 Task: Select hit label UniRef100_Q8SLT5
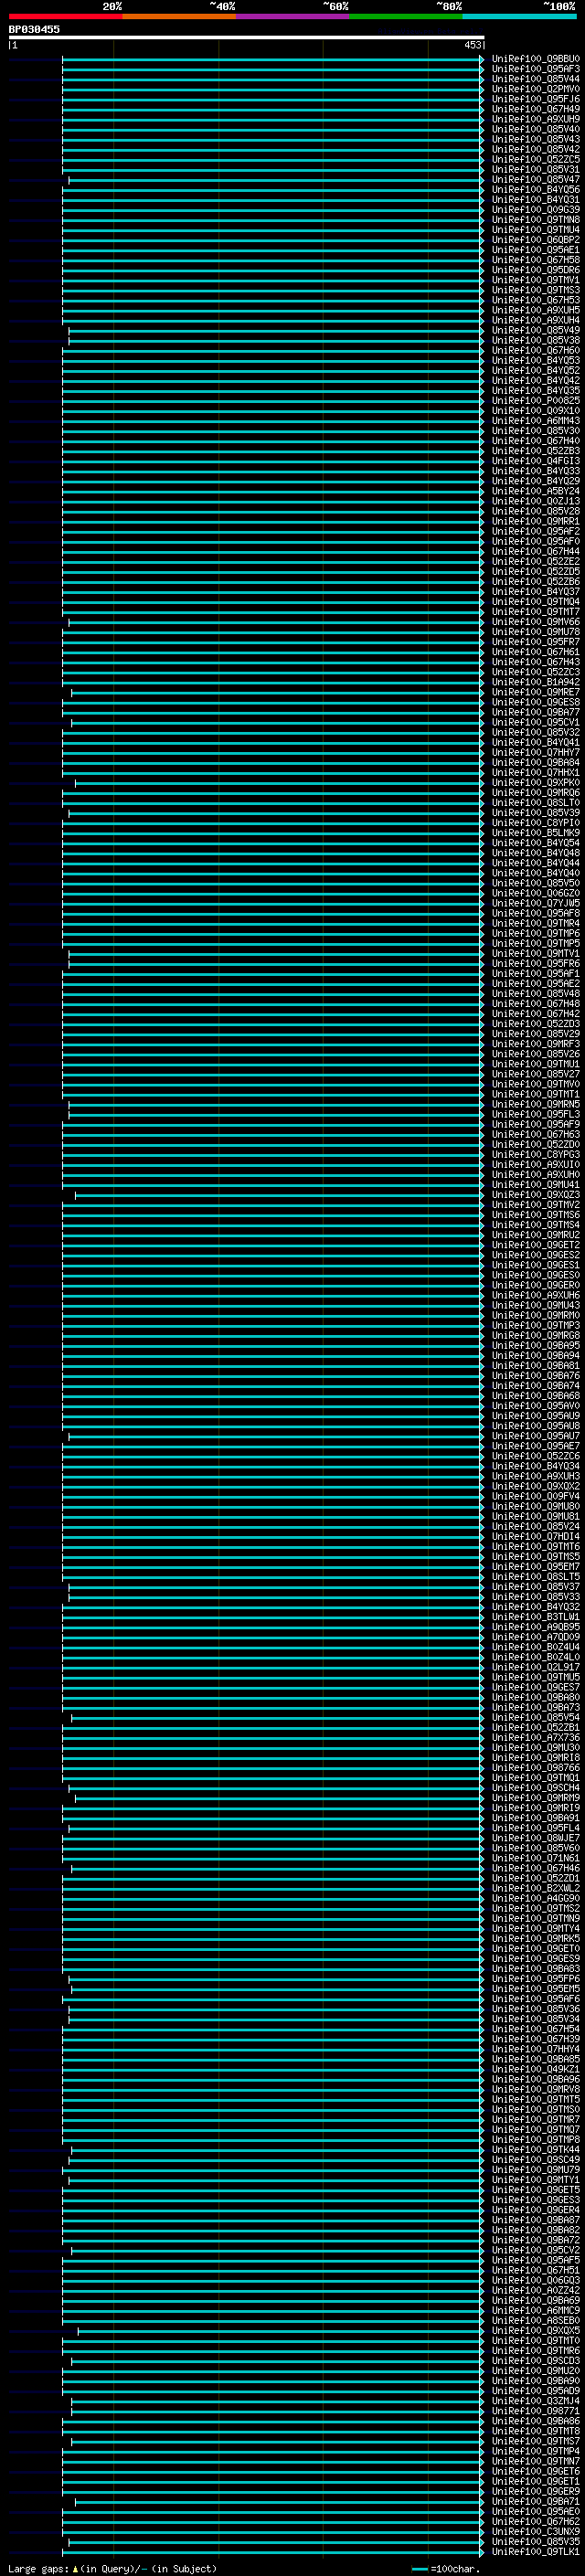pos(536,1577)
